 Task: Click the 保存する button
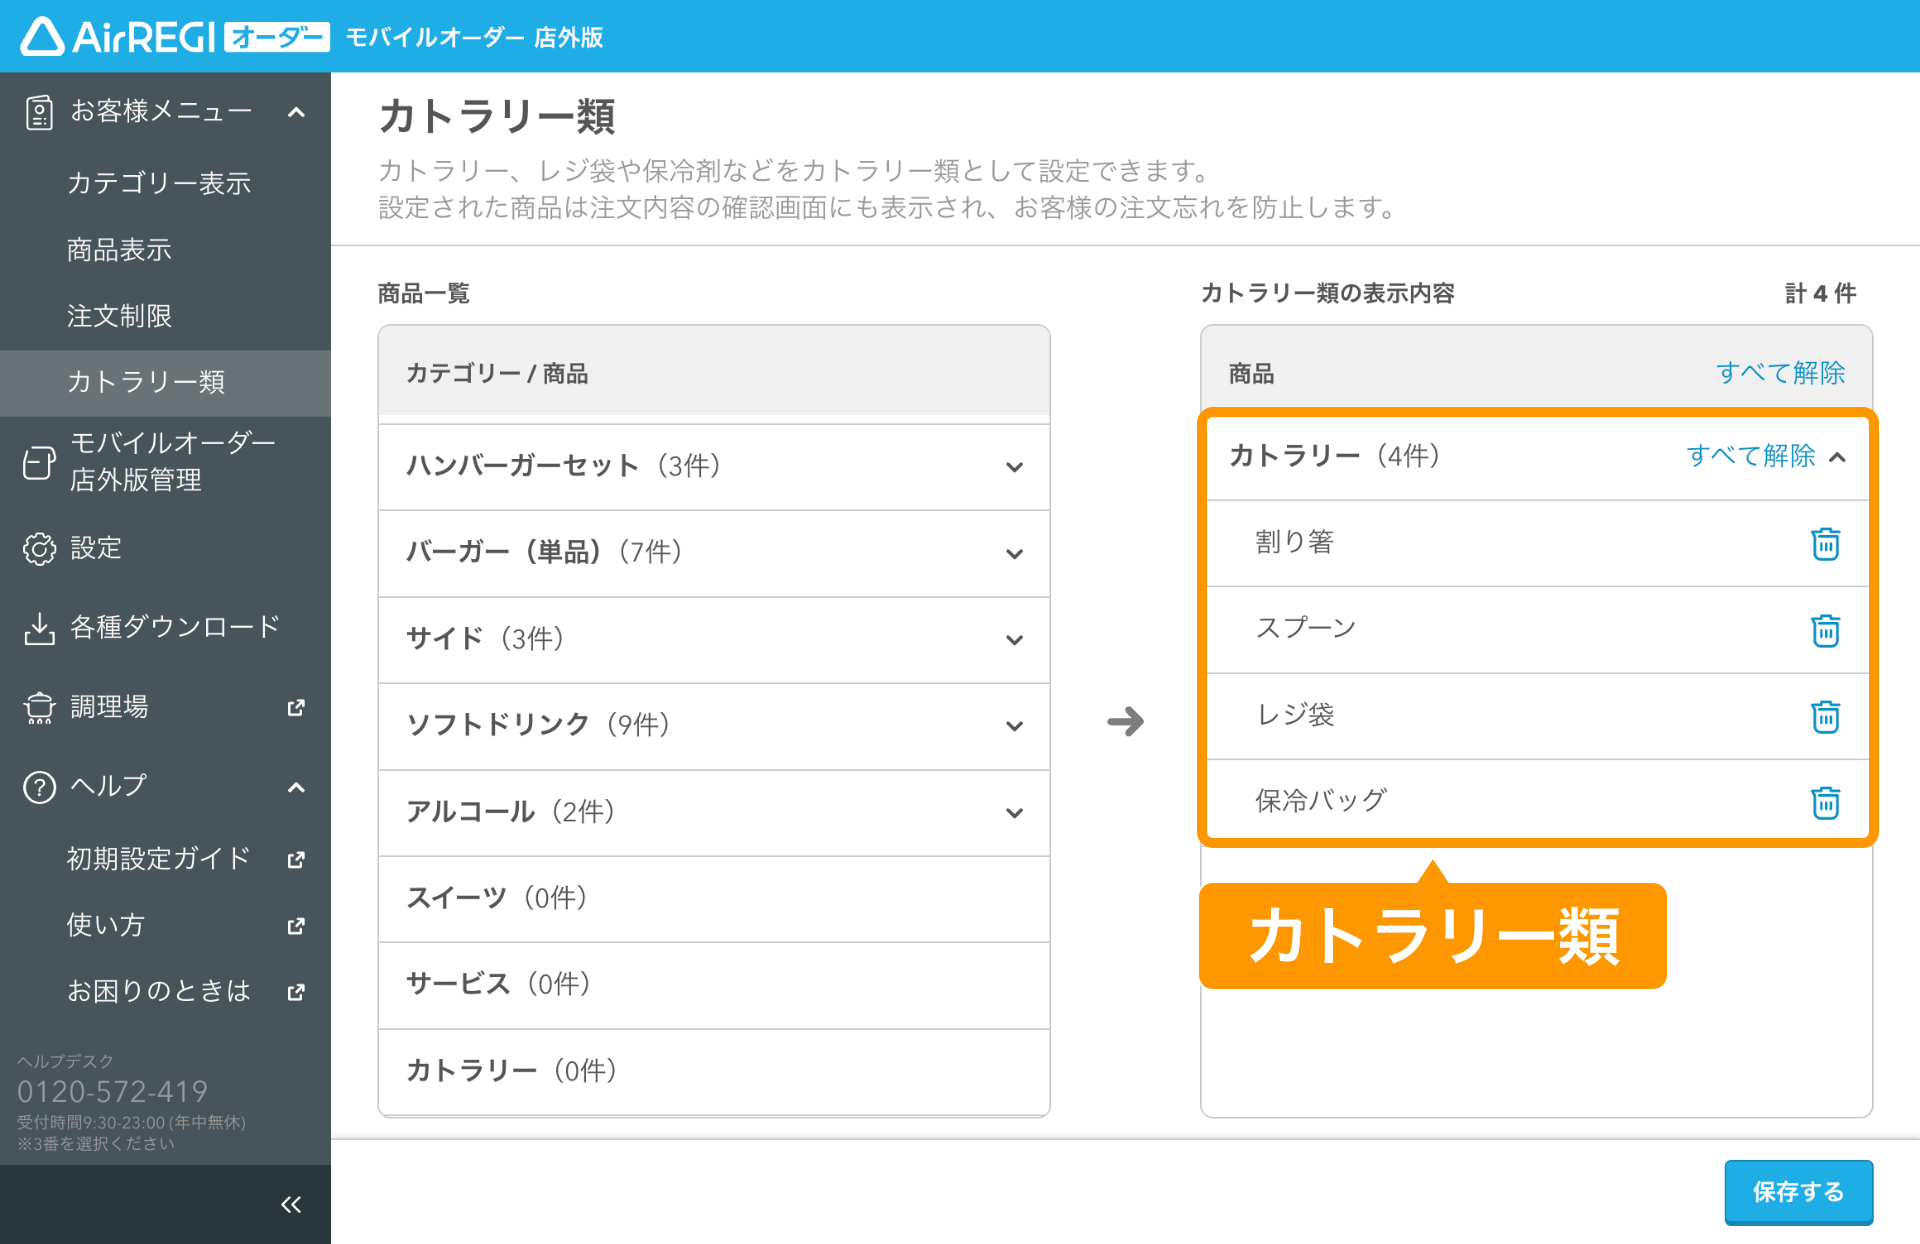point(1798,1191)
